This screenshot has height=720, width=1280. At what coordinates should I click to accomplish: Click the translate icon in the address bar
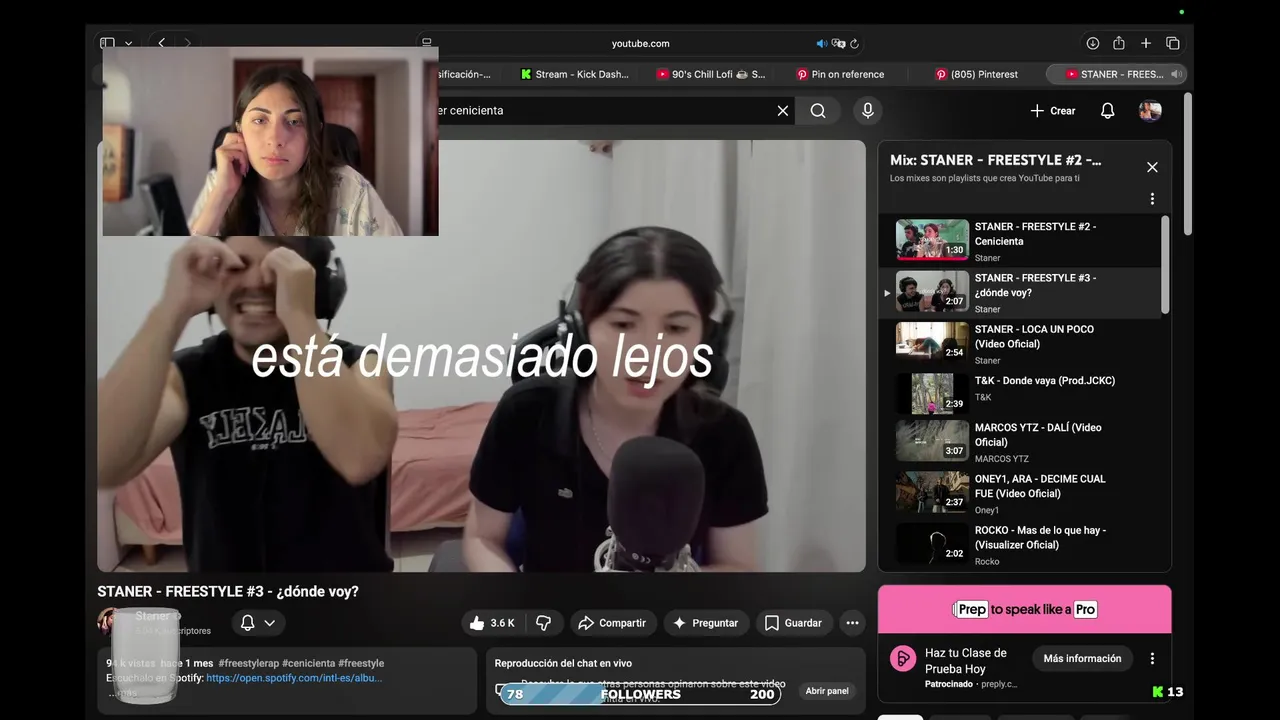pyautogui.click(x=839, y=43)
